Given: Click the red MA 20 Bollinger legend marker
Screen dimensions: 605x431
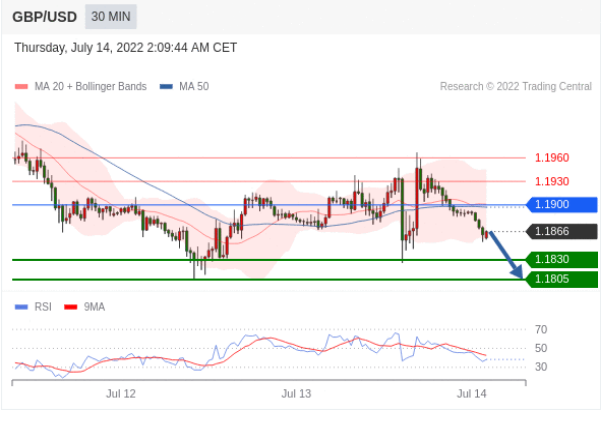Looking at the screenshot, I should point(21,87).
